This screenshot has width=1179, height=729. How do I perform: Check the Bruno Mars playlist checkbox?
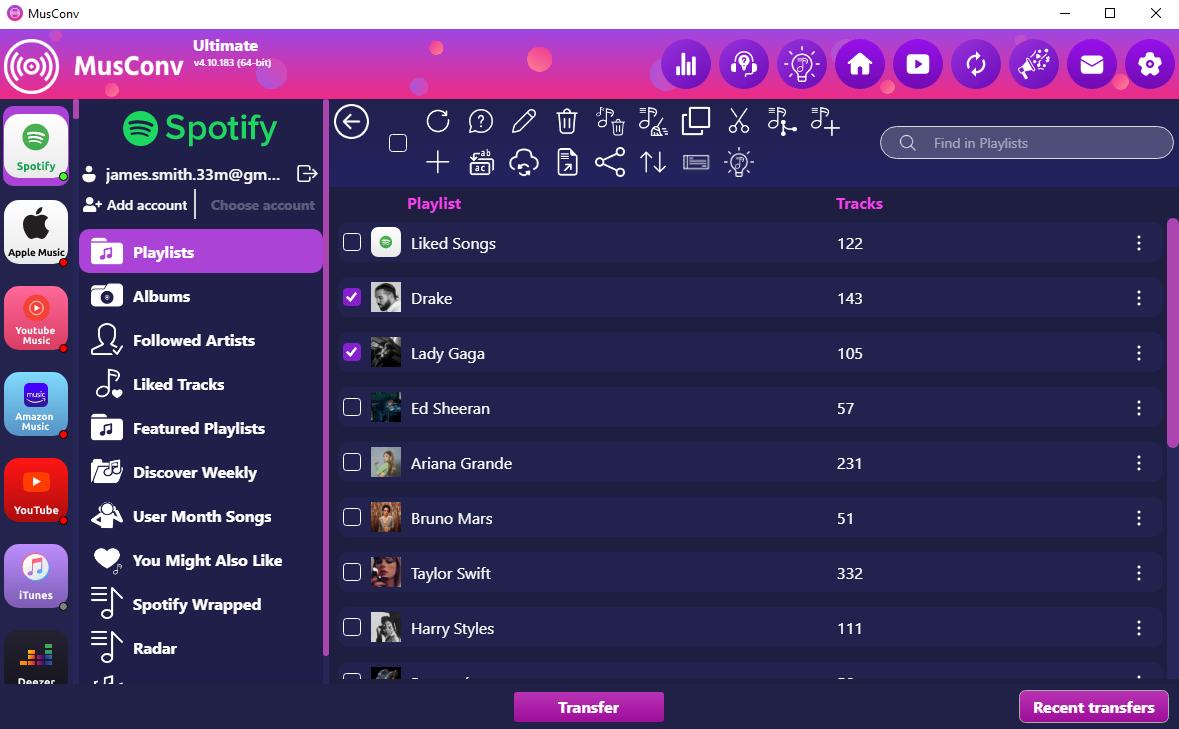[x=352, y=517]
